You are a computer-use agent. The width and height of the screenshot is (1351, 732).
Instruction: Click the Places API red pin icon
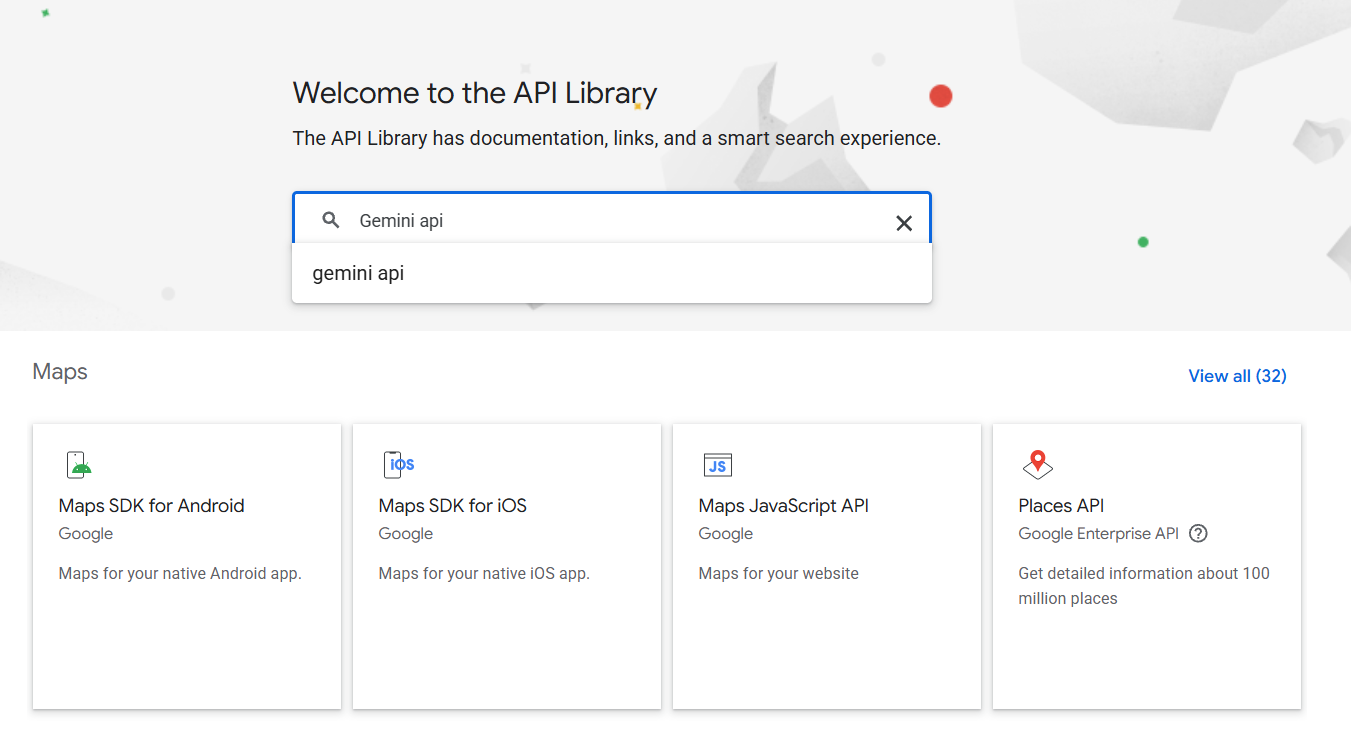point(1038,464)
